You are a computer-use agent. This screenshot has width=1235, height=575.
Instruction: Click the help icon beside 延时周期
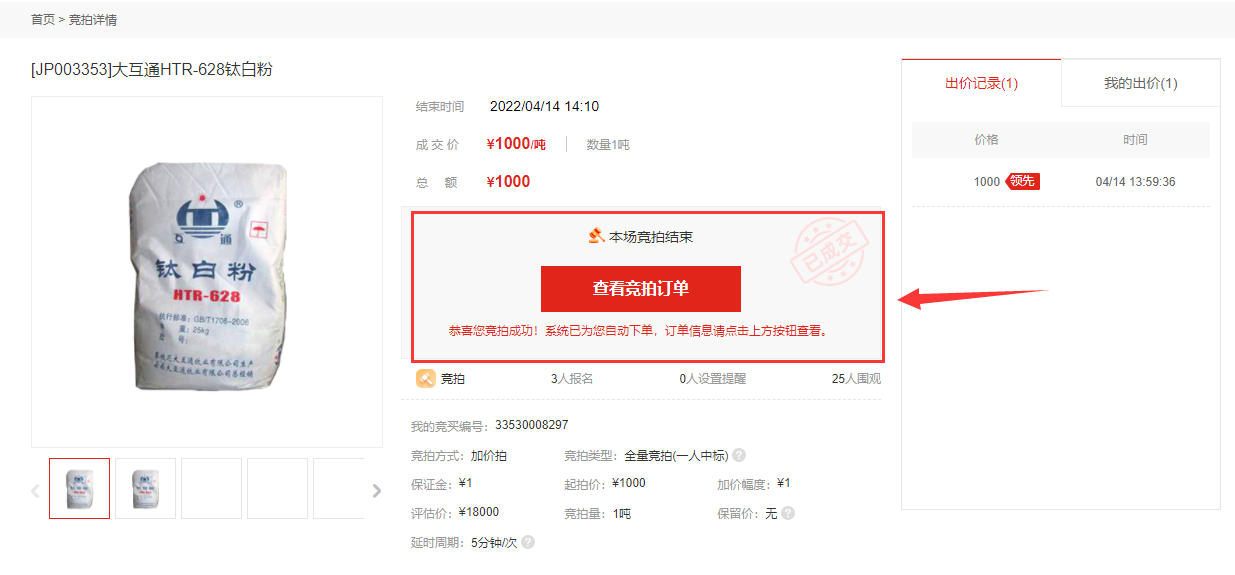[x=527, y=542]
